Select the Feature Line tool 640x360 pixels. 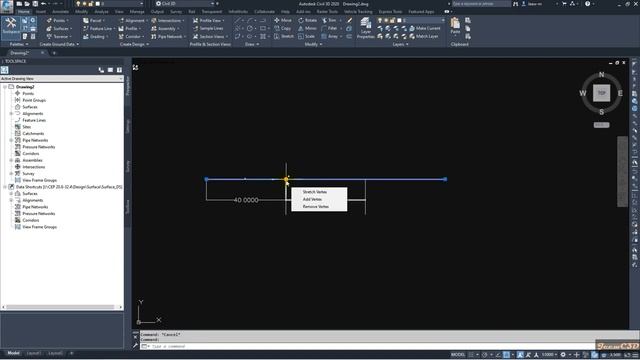[98, 29]
